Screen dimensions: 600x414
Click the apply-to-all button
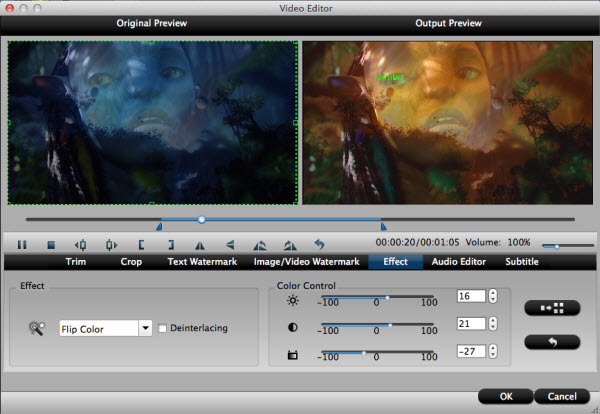(552, 308)
